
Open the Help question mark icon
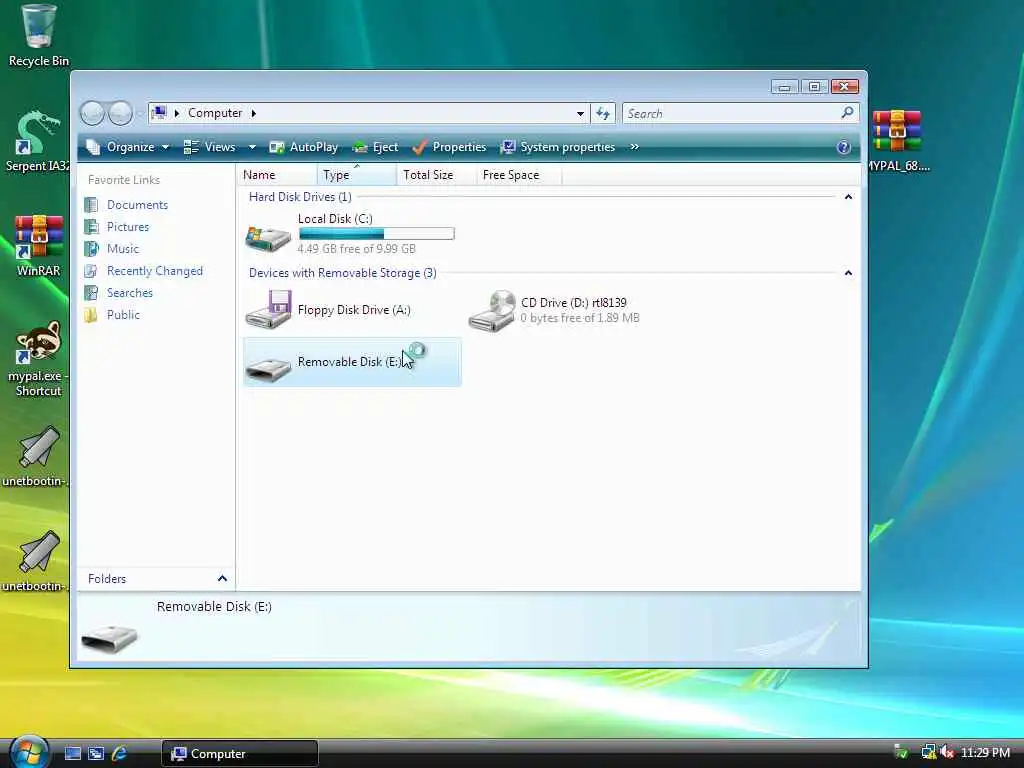pos(843,147)
